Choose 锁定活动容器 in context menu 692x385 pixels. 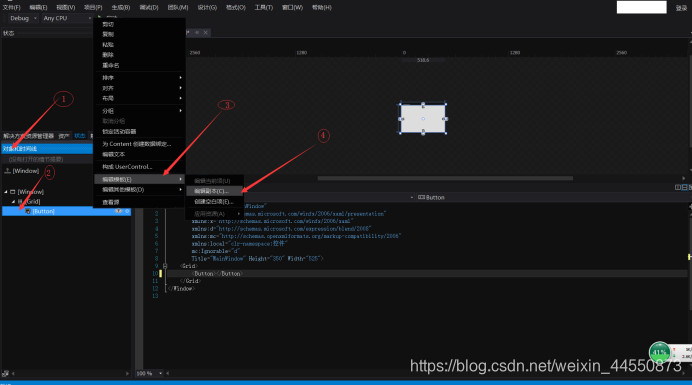[139, 132]
